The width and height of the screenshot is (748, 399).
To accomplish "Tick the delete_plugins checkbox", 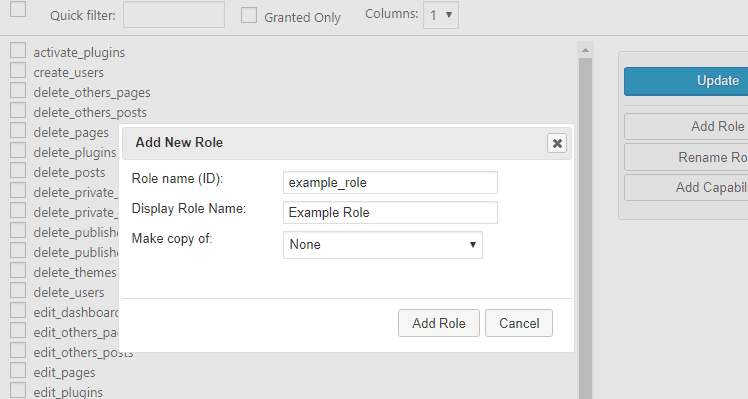I will 18,150.
